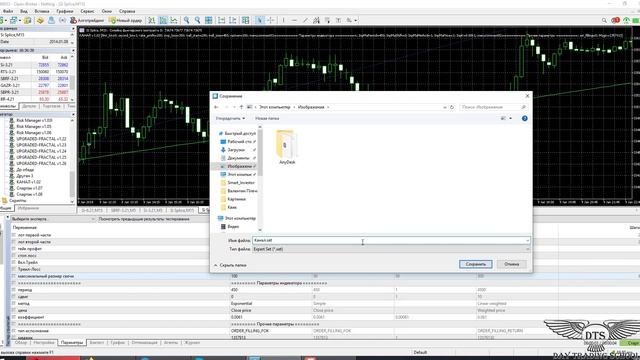Switch to the Настройки tester tab
The height and width of the screenshot is (360, 640).
tap(44, 343)
